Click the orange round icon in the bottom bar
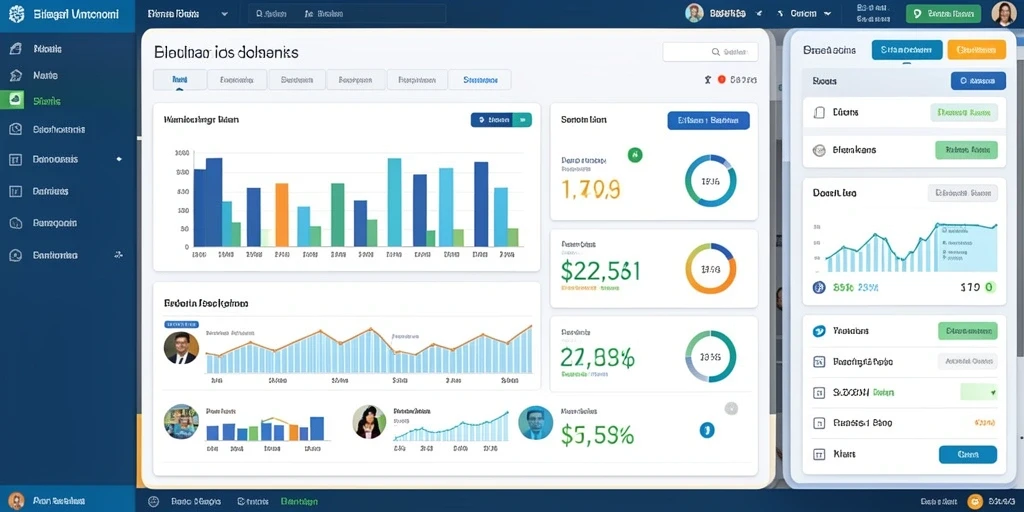 975,501
